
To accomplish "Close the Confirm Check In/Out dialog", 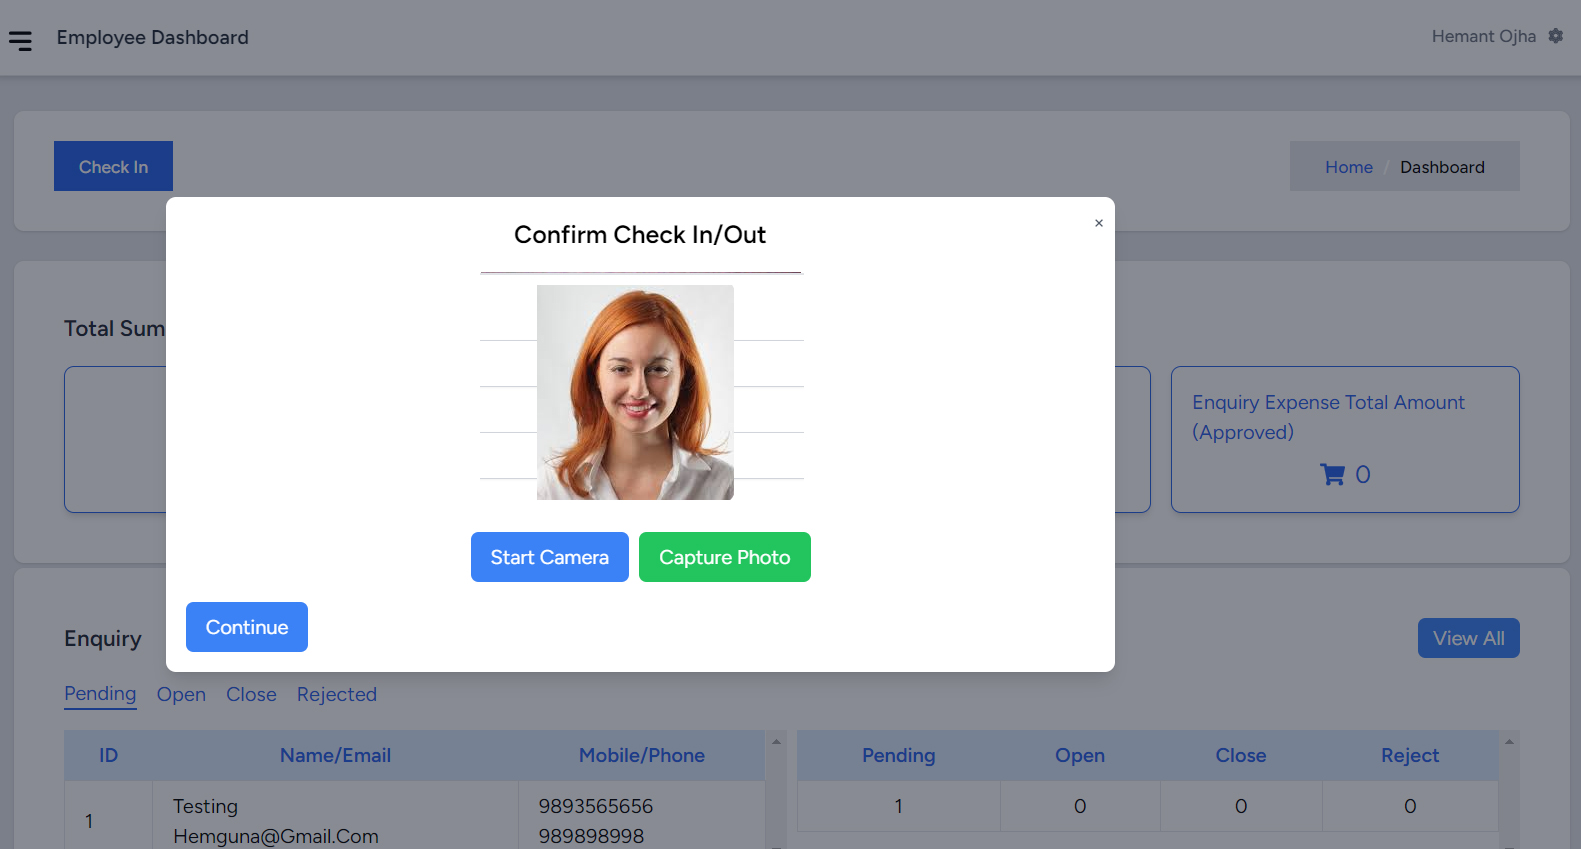I will tap(1098, 223).
